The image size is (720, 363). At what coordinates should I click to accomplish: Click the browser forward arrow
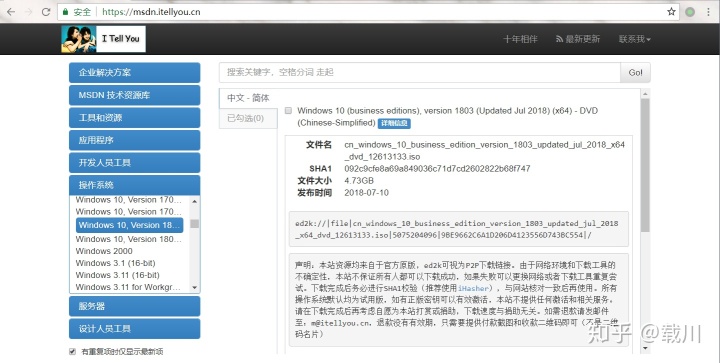point(28,12)
